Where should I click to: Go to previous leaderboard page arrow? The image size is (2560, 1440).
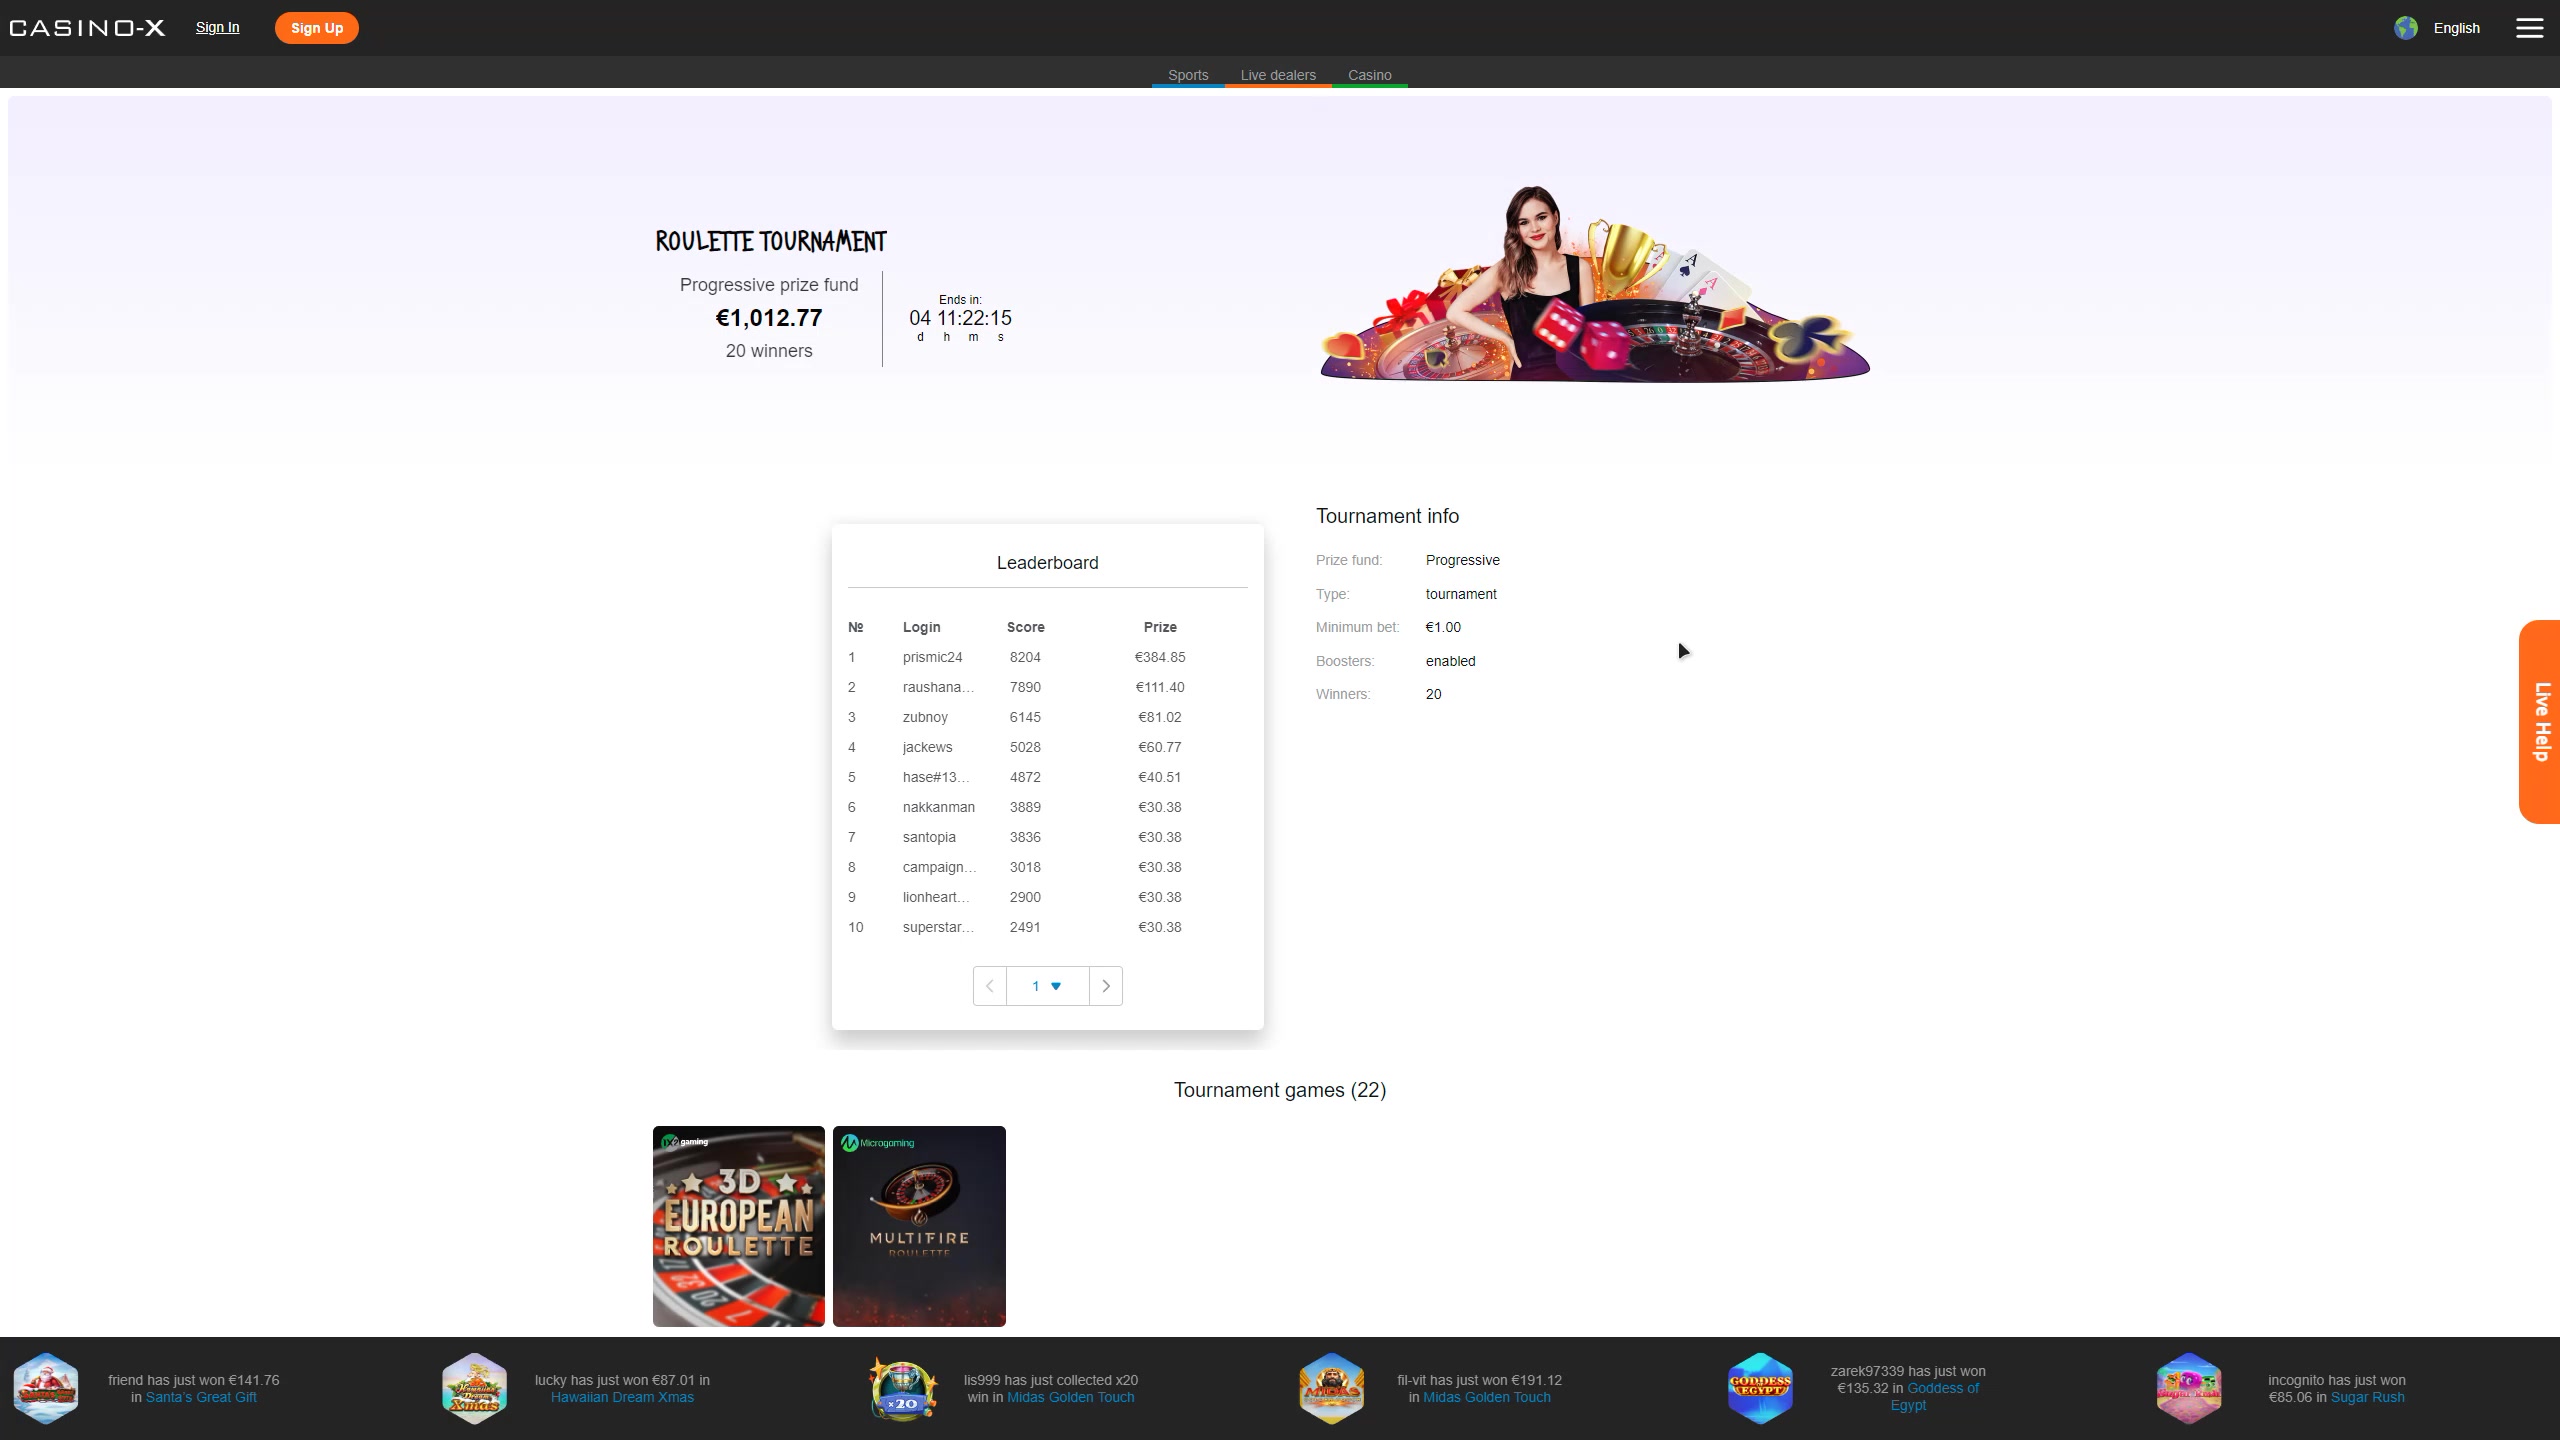click(x=990, y=986)
